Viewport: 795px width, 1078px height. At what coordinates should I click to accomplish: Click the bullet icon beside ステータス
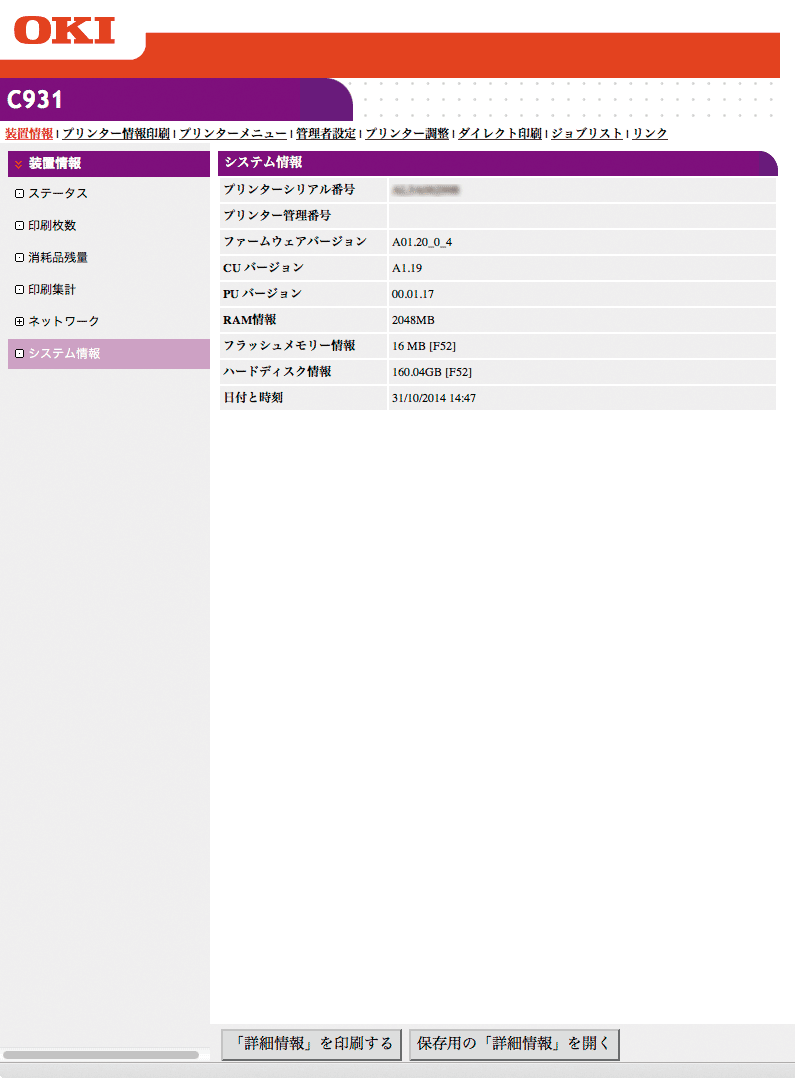pos(19,194)
